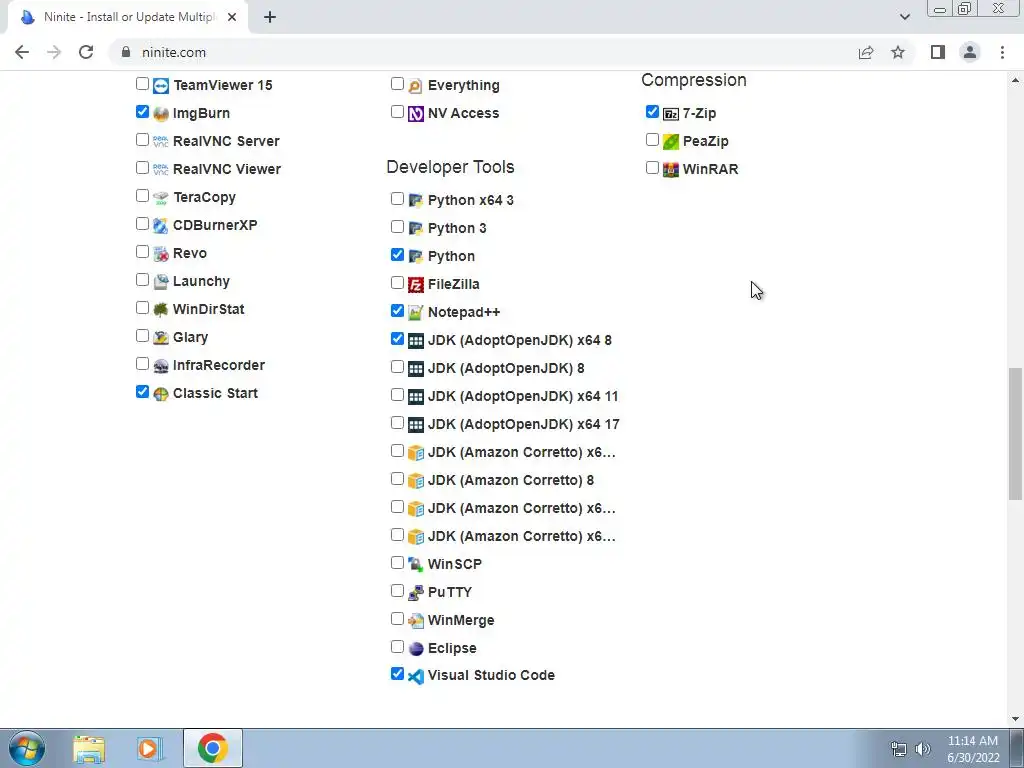This screenshot has height=768, width=1024.
Task: Click the 7-Zip icon
Action: (671, 114)
